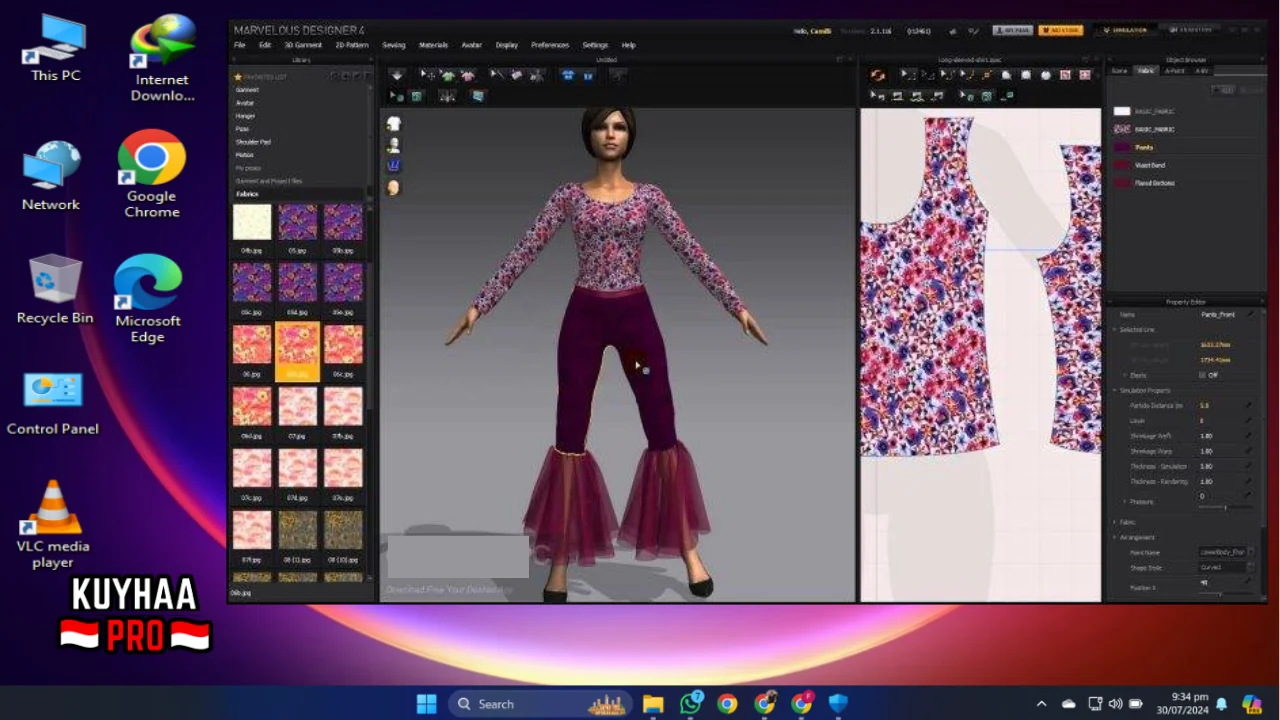This screenshot has height=720, width=1280.
Task: Open the Avatar menu
Action: pyautogui.click(x=471, y=45)
